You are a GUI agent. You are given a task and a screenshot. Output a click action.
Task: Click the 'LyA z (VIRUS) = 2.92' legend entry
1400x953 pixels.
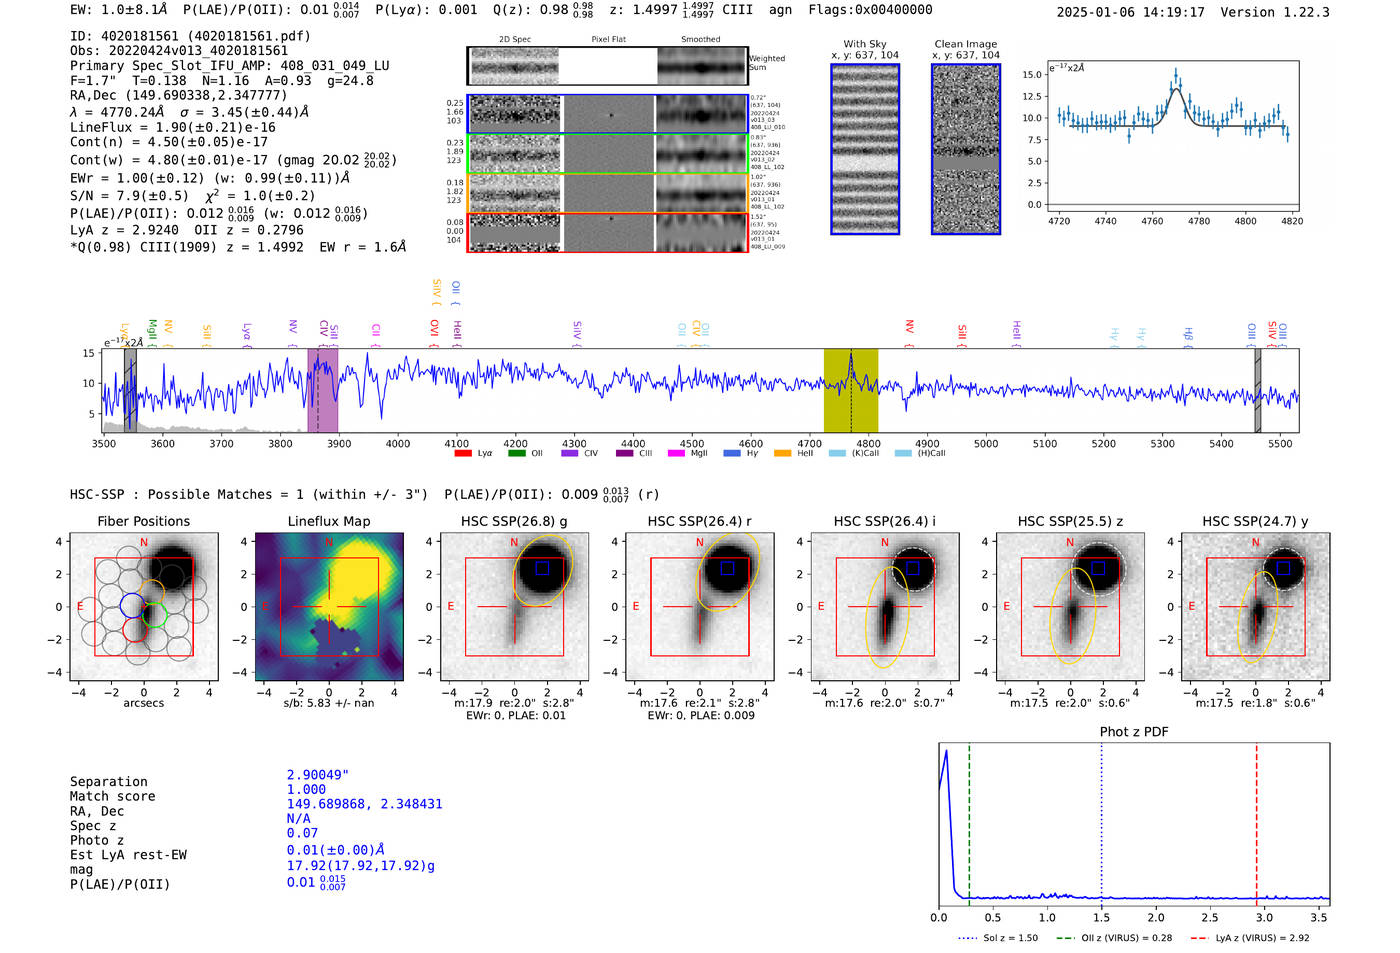coord(1249,938)
